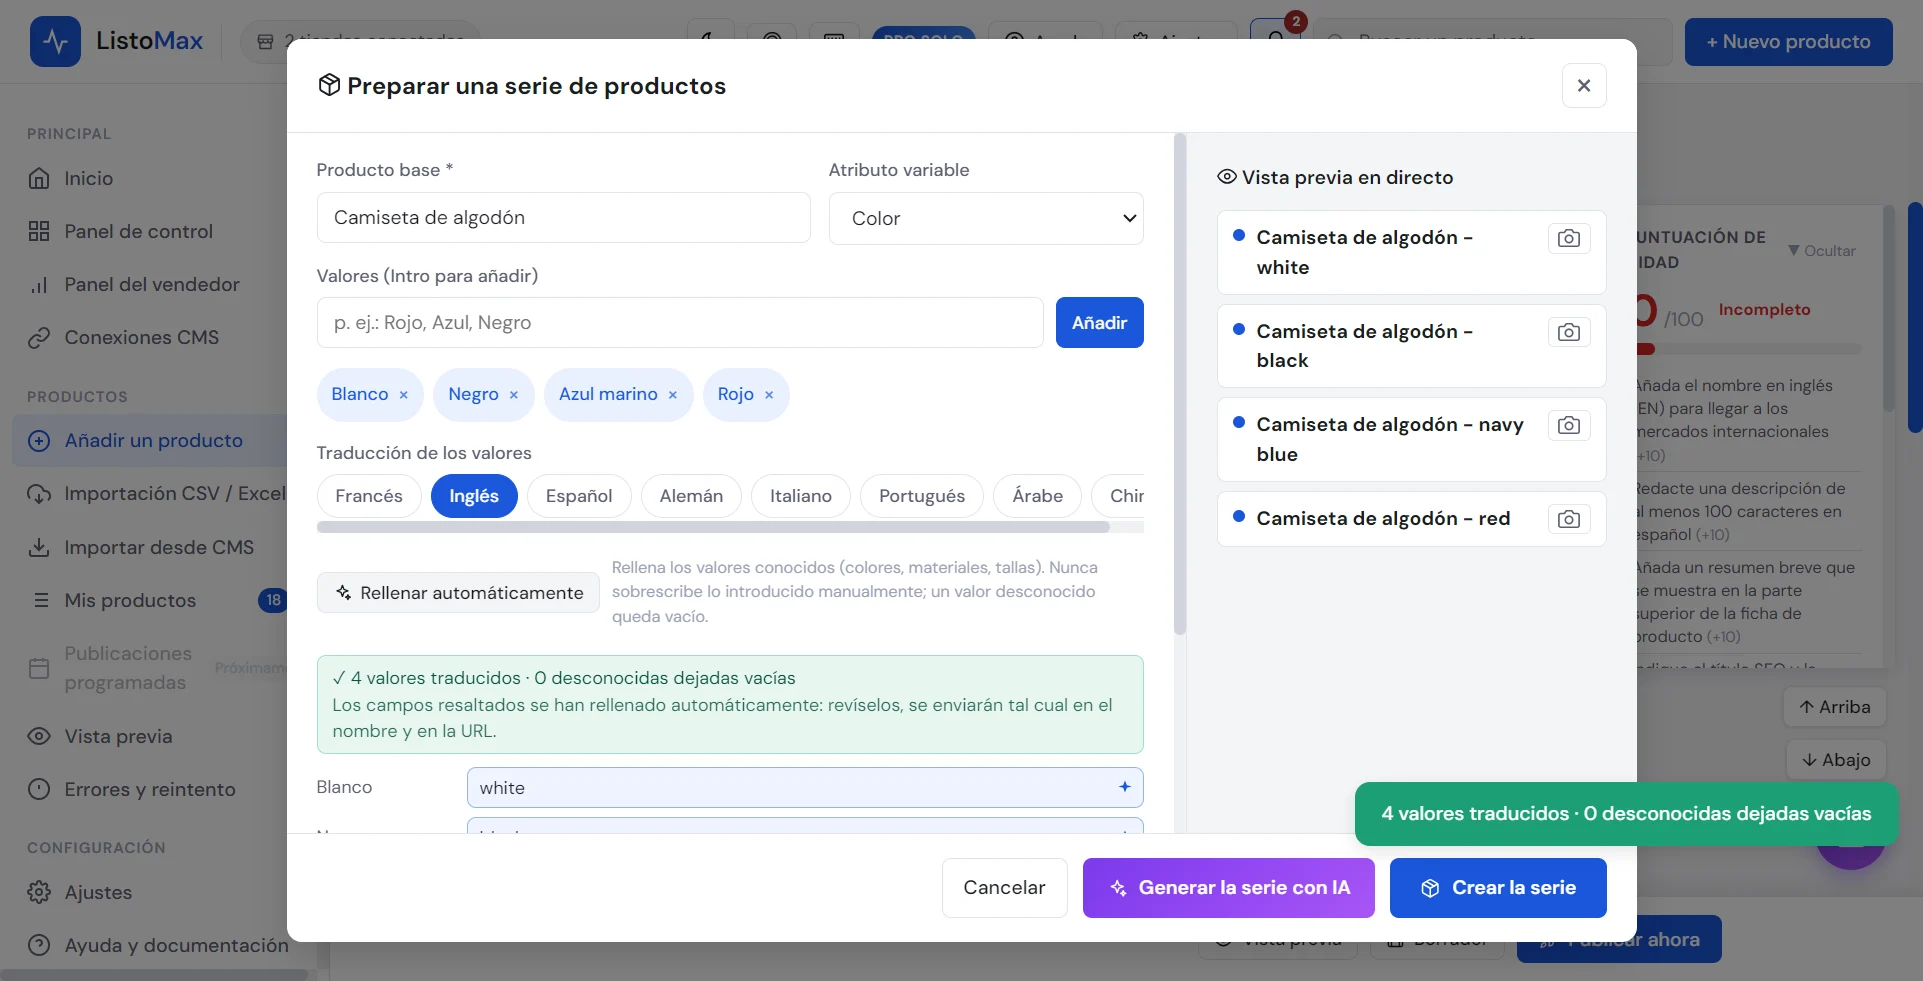
Task: Click camera icon for 'Camiseta de algodón - red'
Action: coord(1569,519)
